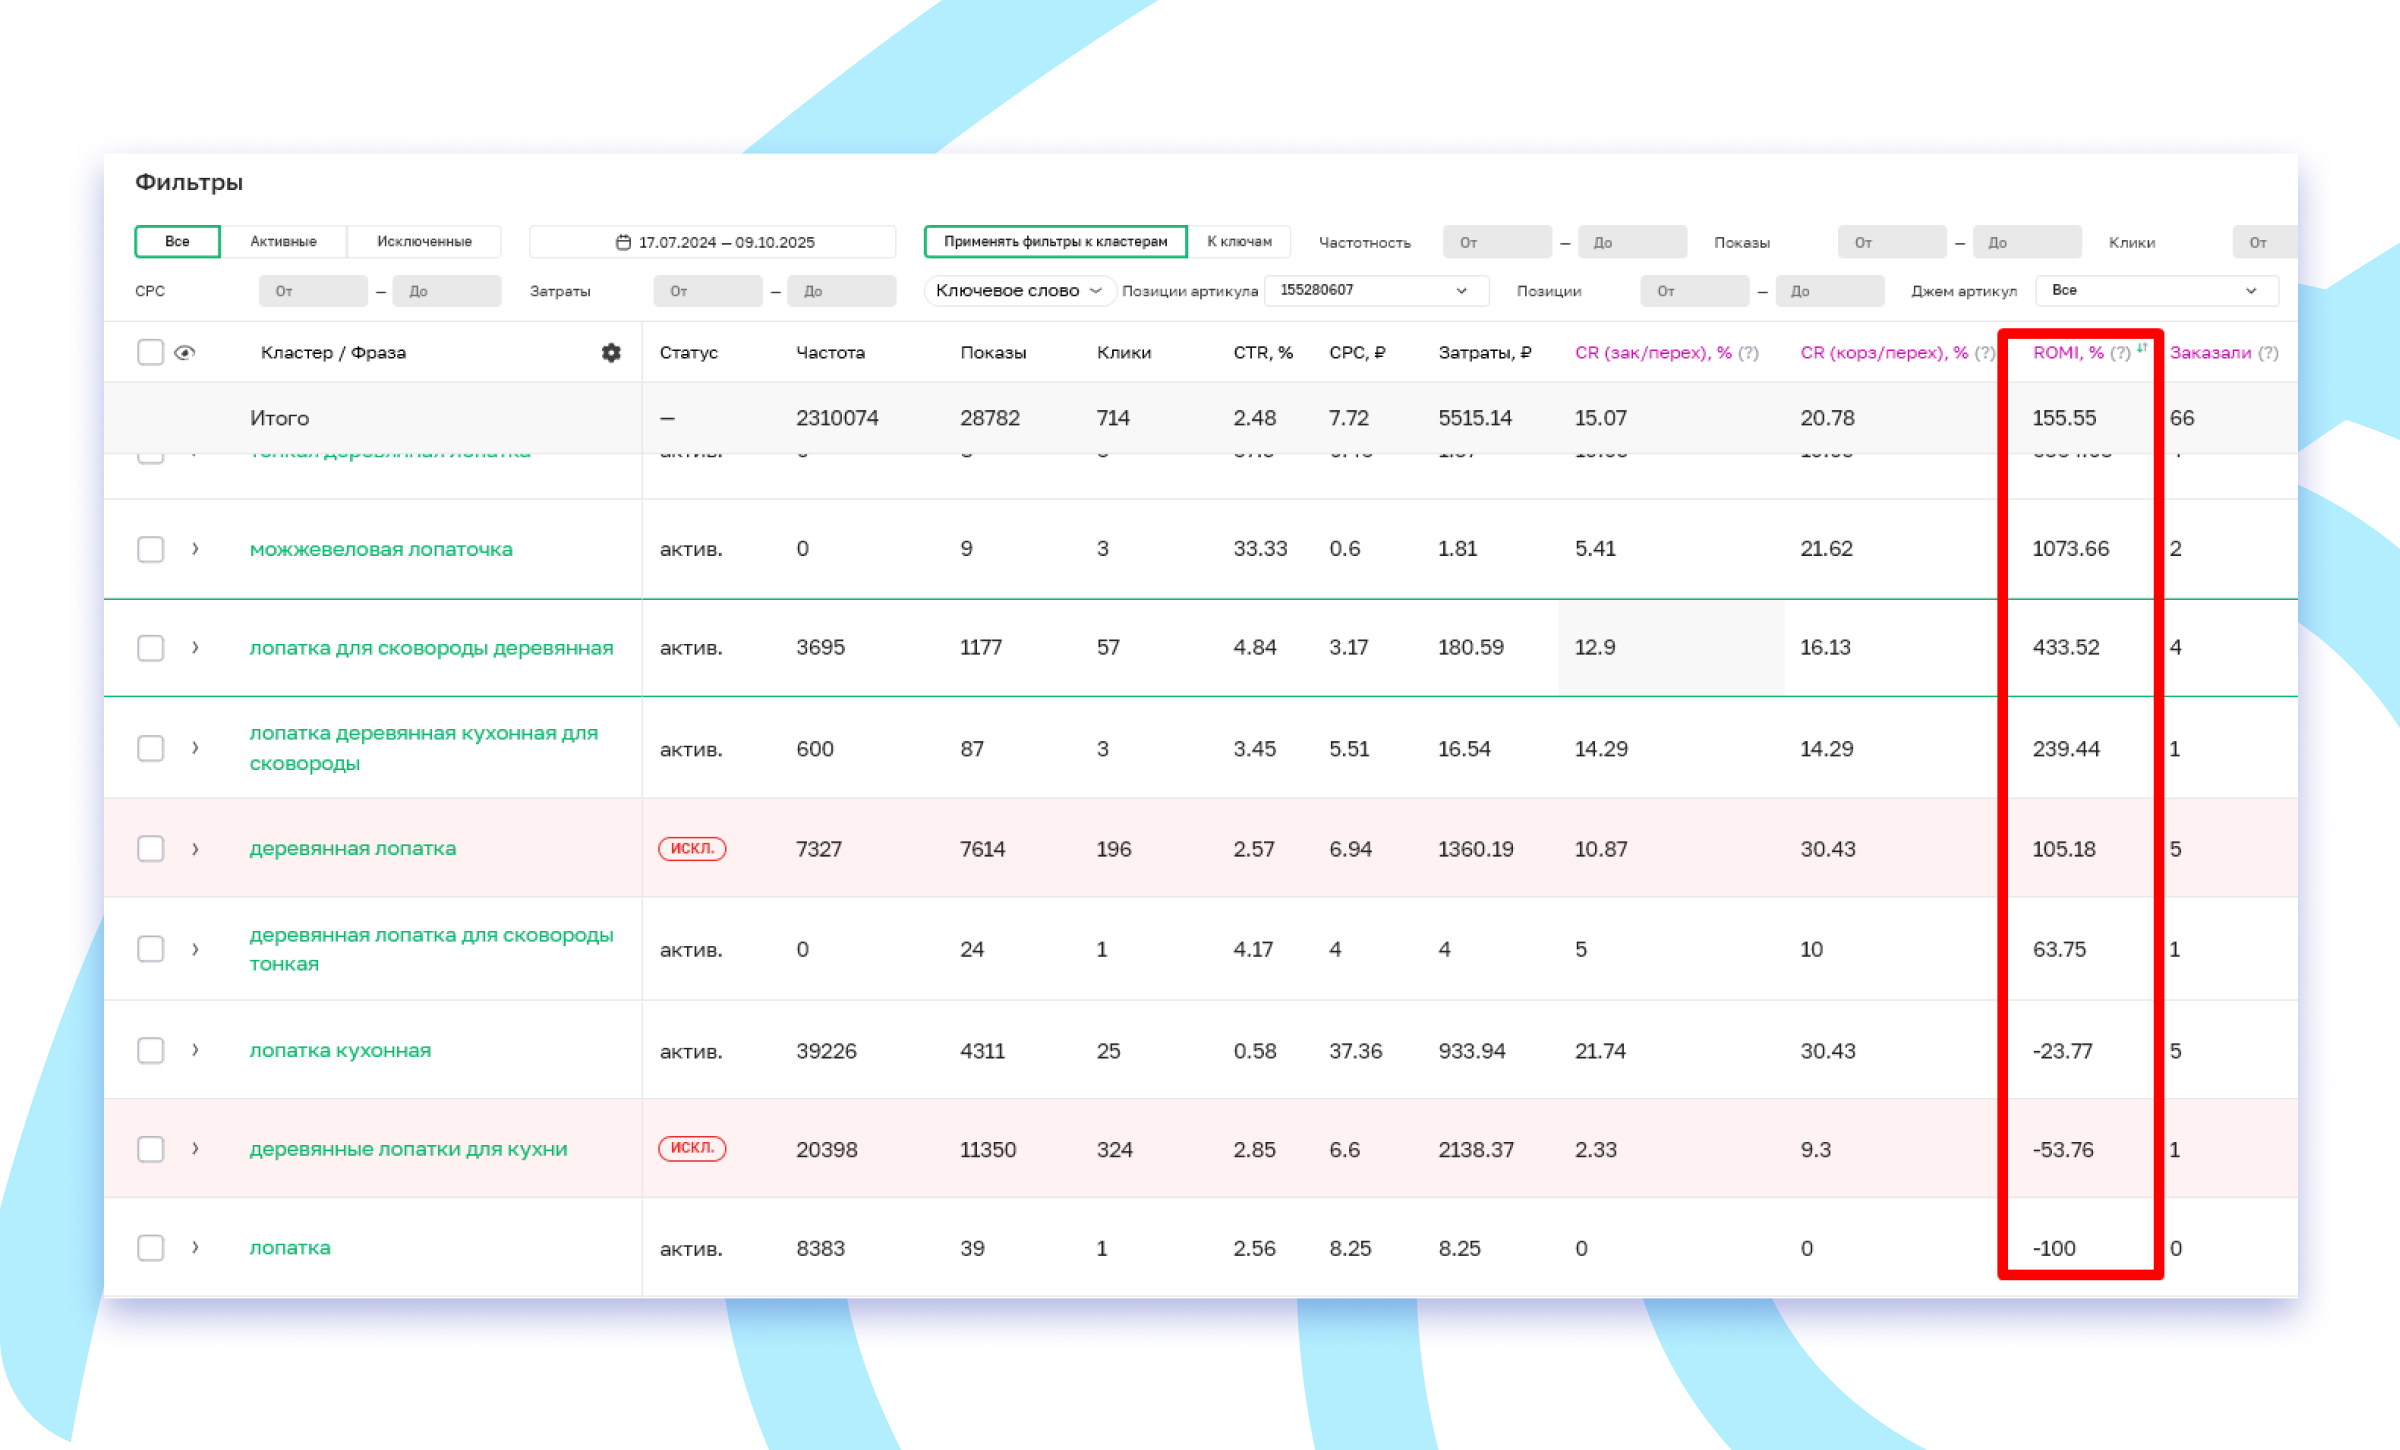This screenshot has height=1450, width=2400.
Task: Open Позиции артикула 155280607 dropdown
Action: [x=1376, y=290]
